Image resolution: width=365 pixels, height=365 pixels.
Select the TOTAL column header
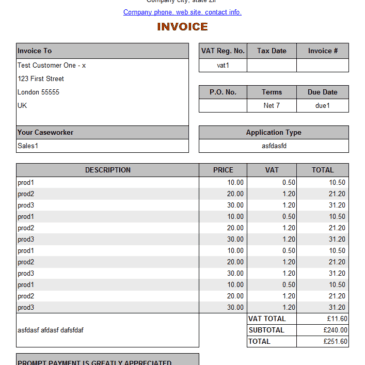tap(323, 170)
